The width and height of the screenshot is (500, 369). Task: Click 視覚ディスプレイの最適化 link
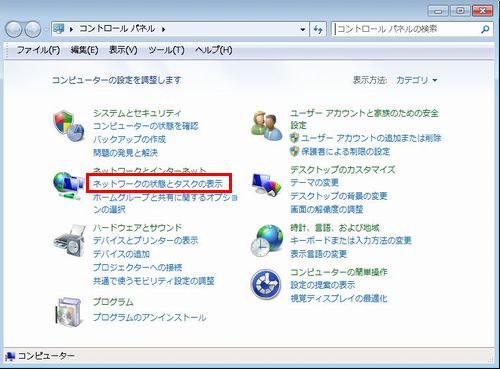(339, 298)
